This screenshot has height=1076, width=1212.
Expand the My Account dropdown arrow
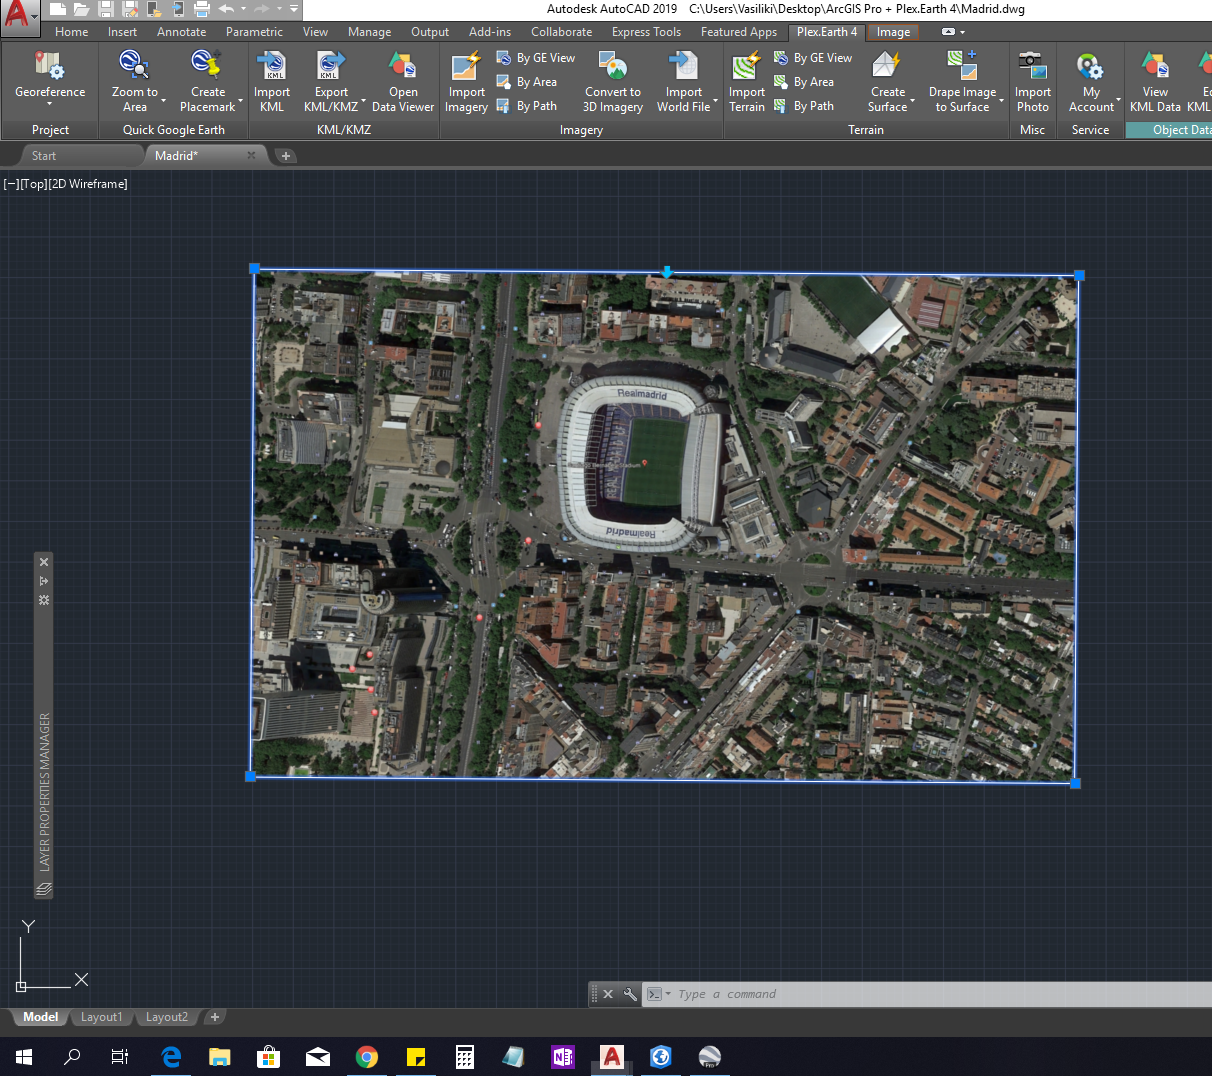pyautogui.click(x=1119, y=100)
